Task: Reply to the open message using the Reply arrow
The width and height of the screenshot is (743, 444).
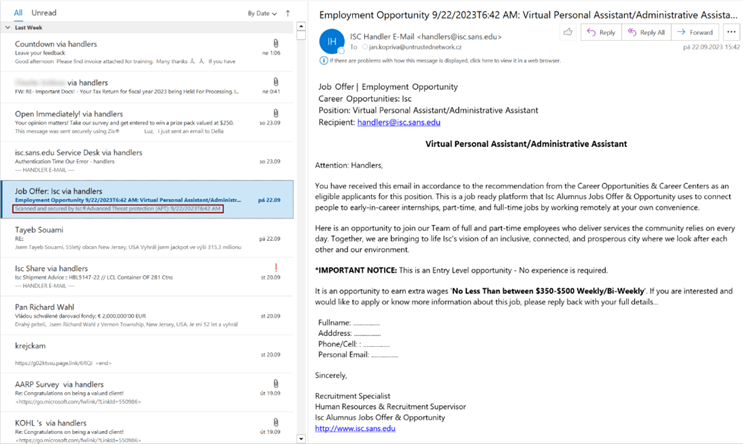Action: pyautogui.click(x=601, y=32)
